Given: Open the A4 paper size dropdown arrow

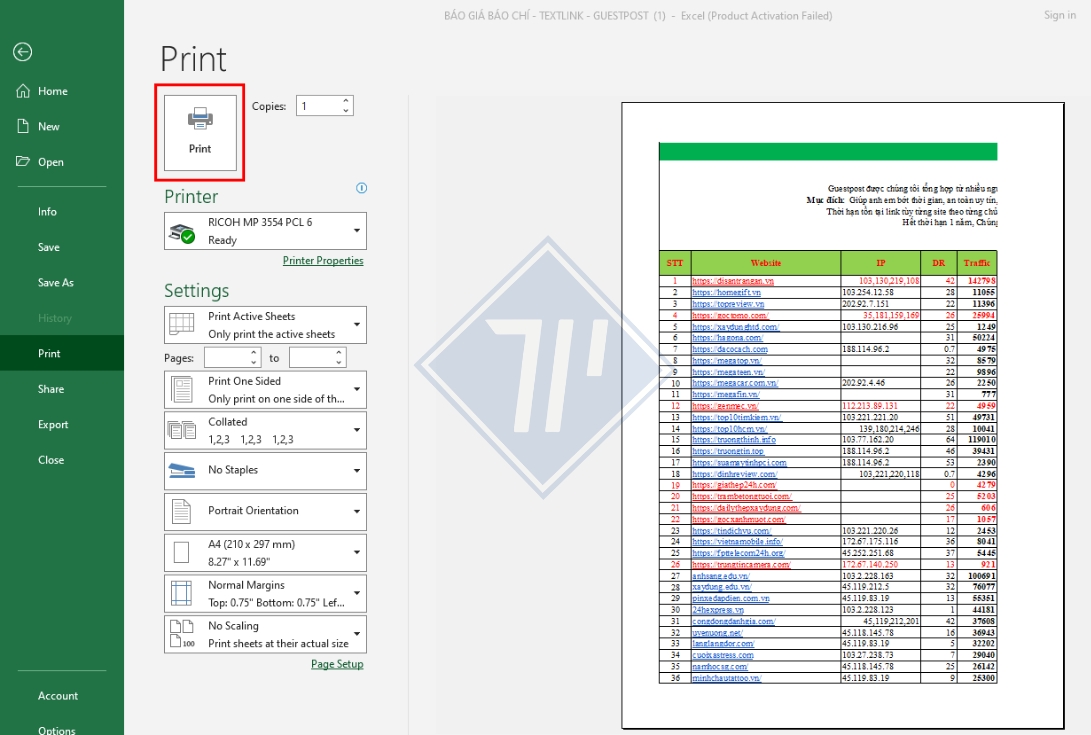Looking at the screenshot, I should pyautogui.click(x=357, y=553).
